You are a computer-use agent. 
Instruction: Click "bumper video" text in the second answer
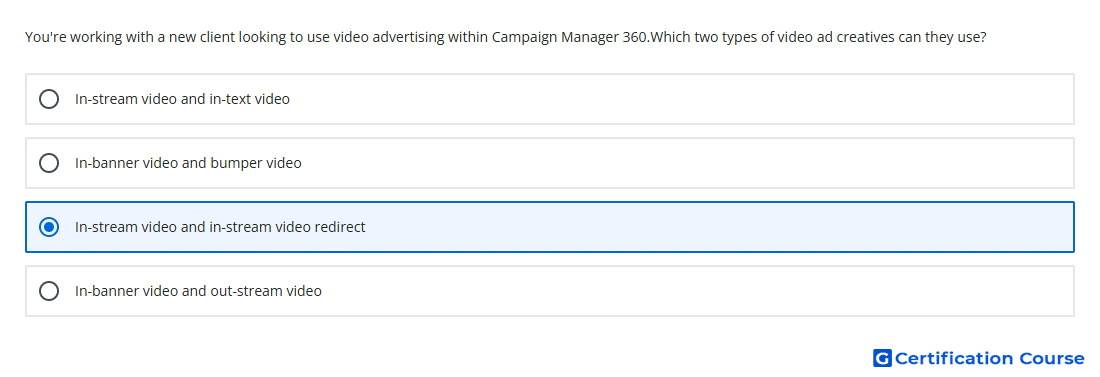pos(259,163)
